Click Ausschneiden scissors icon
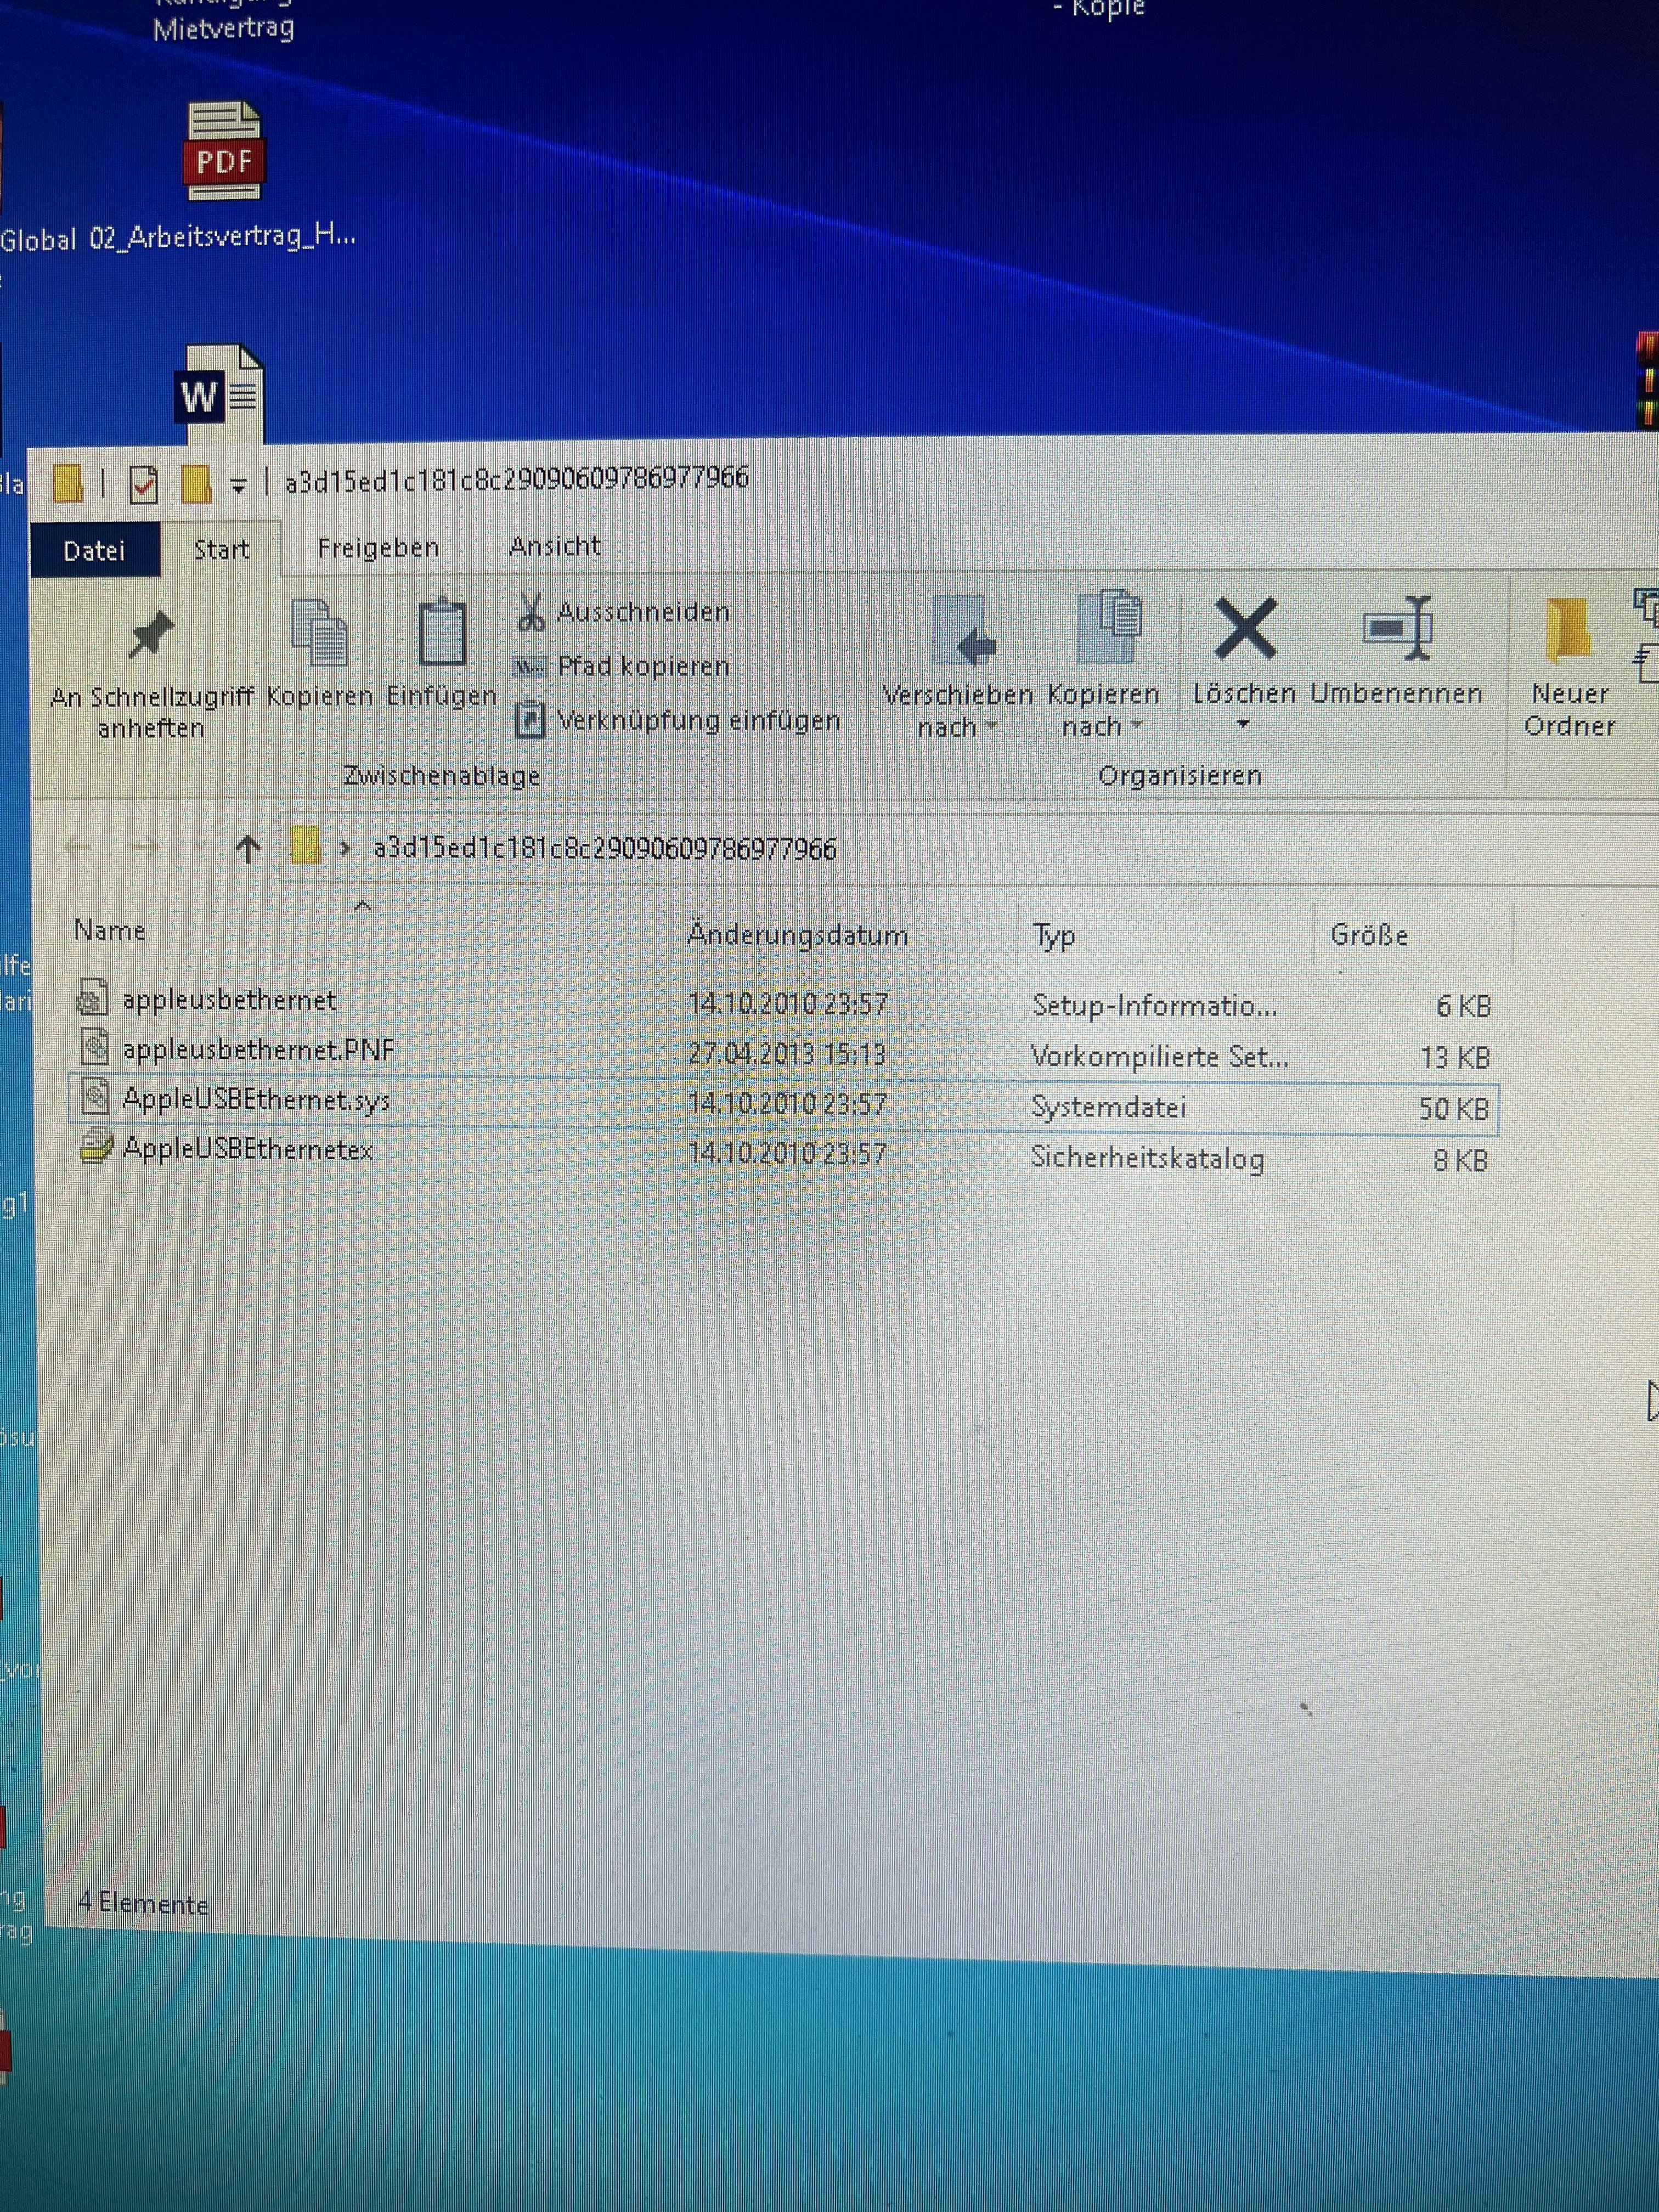Screen dimensions: 1659x2212 click(531, 612)
